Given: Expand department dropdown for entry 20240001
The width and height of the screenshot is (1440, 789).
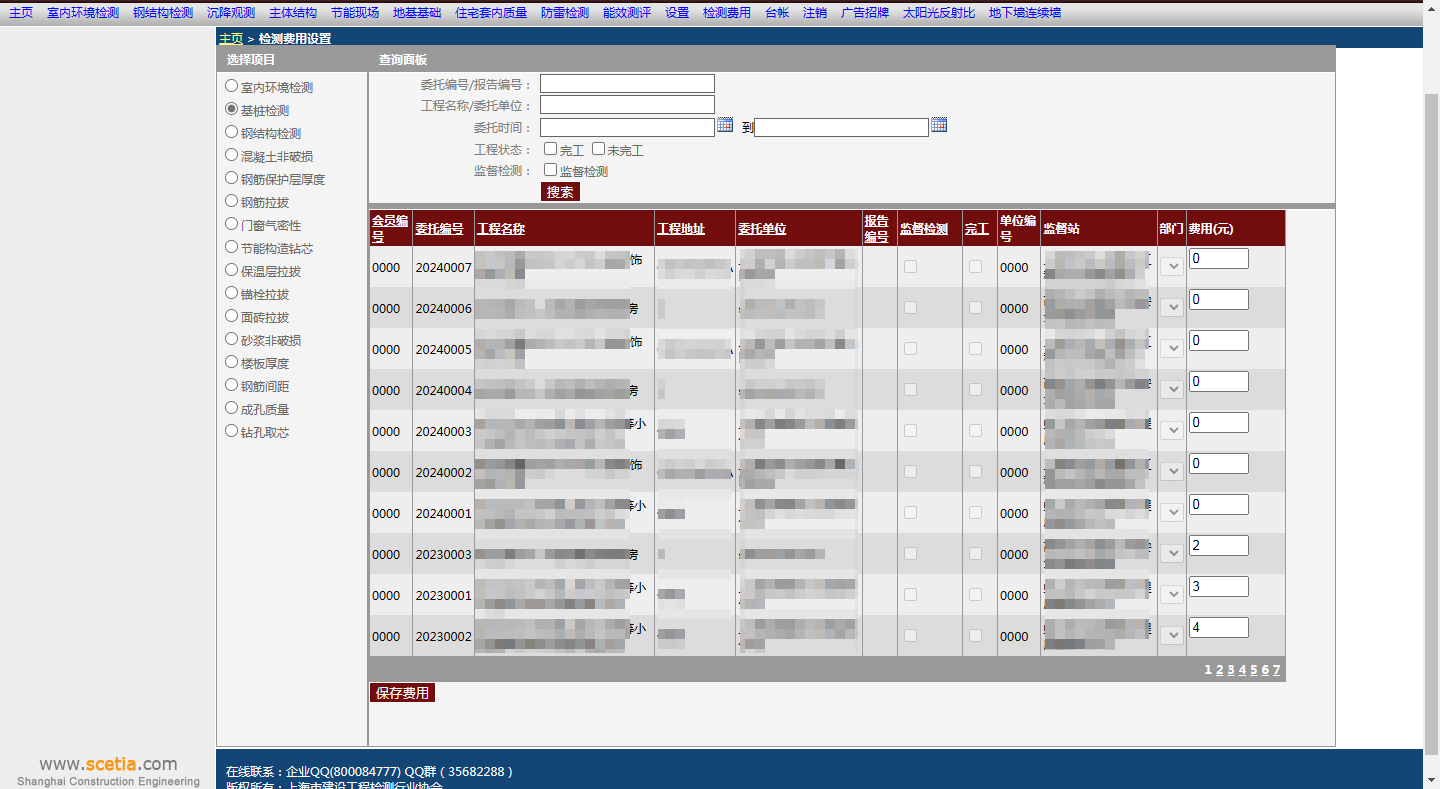Looking at the screenshot, I should (1172, 513).
